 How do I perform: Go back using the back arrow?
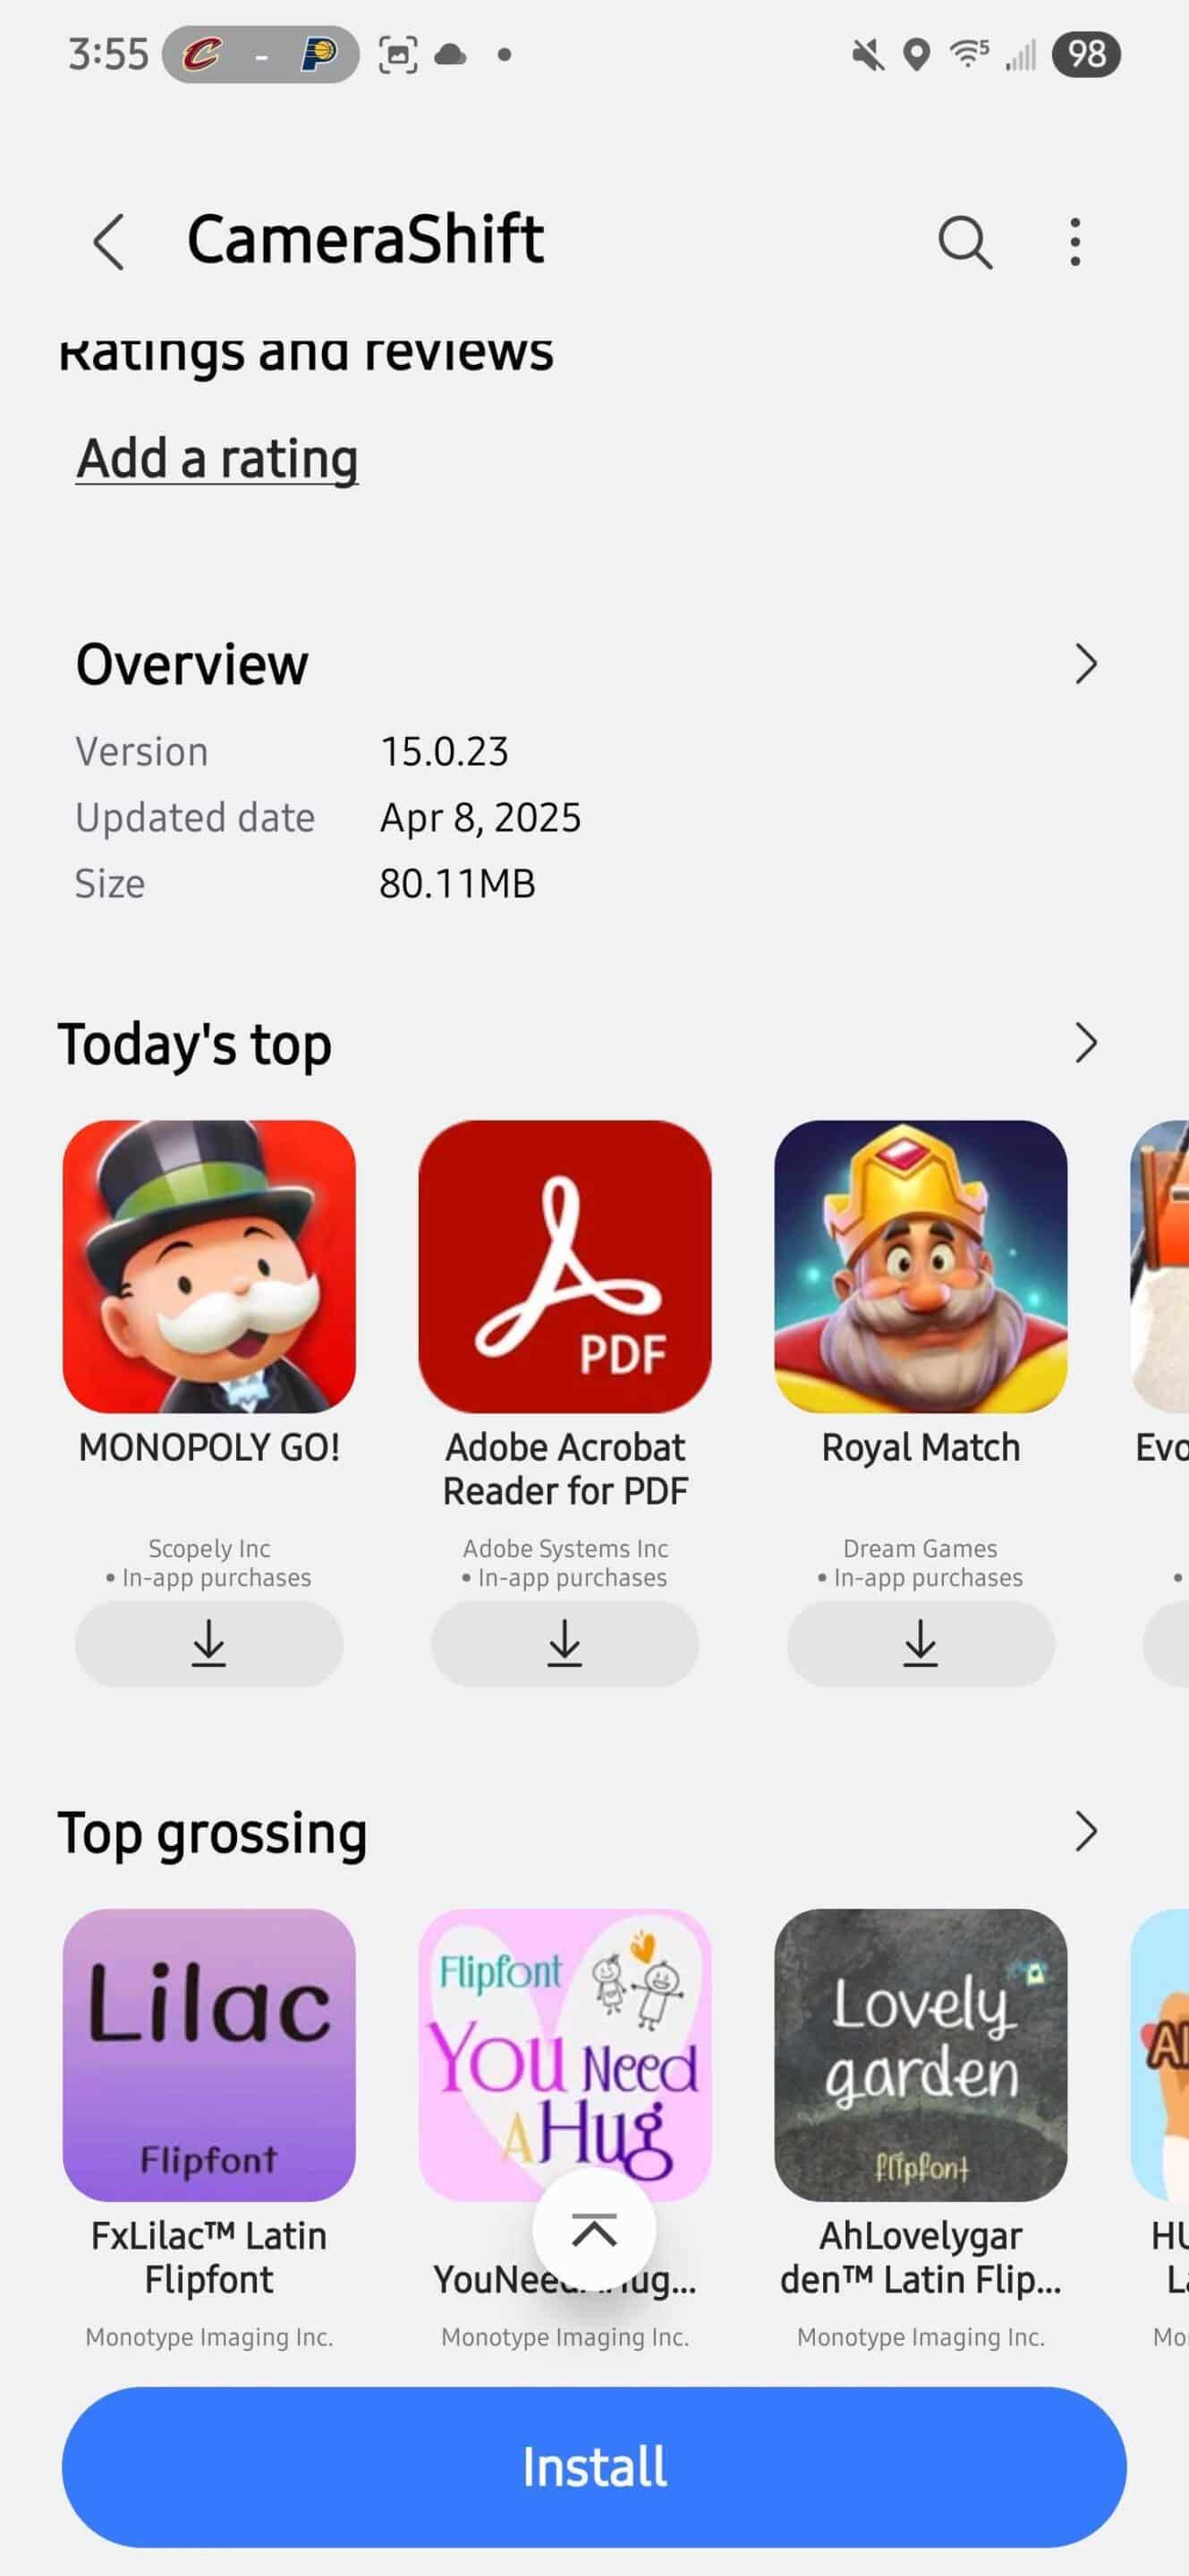(108, 242)
